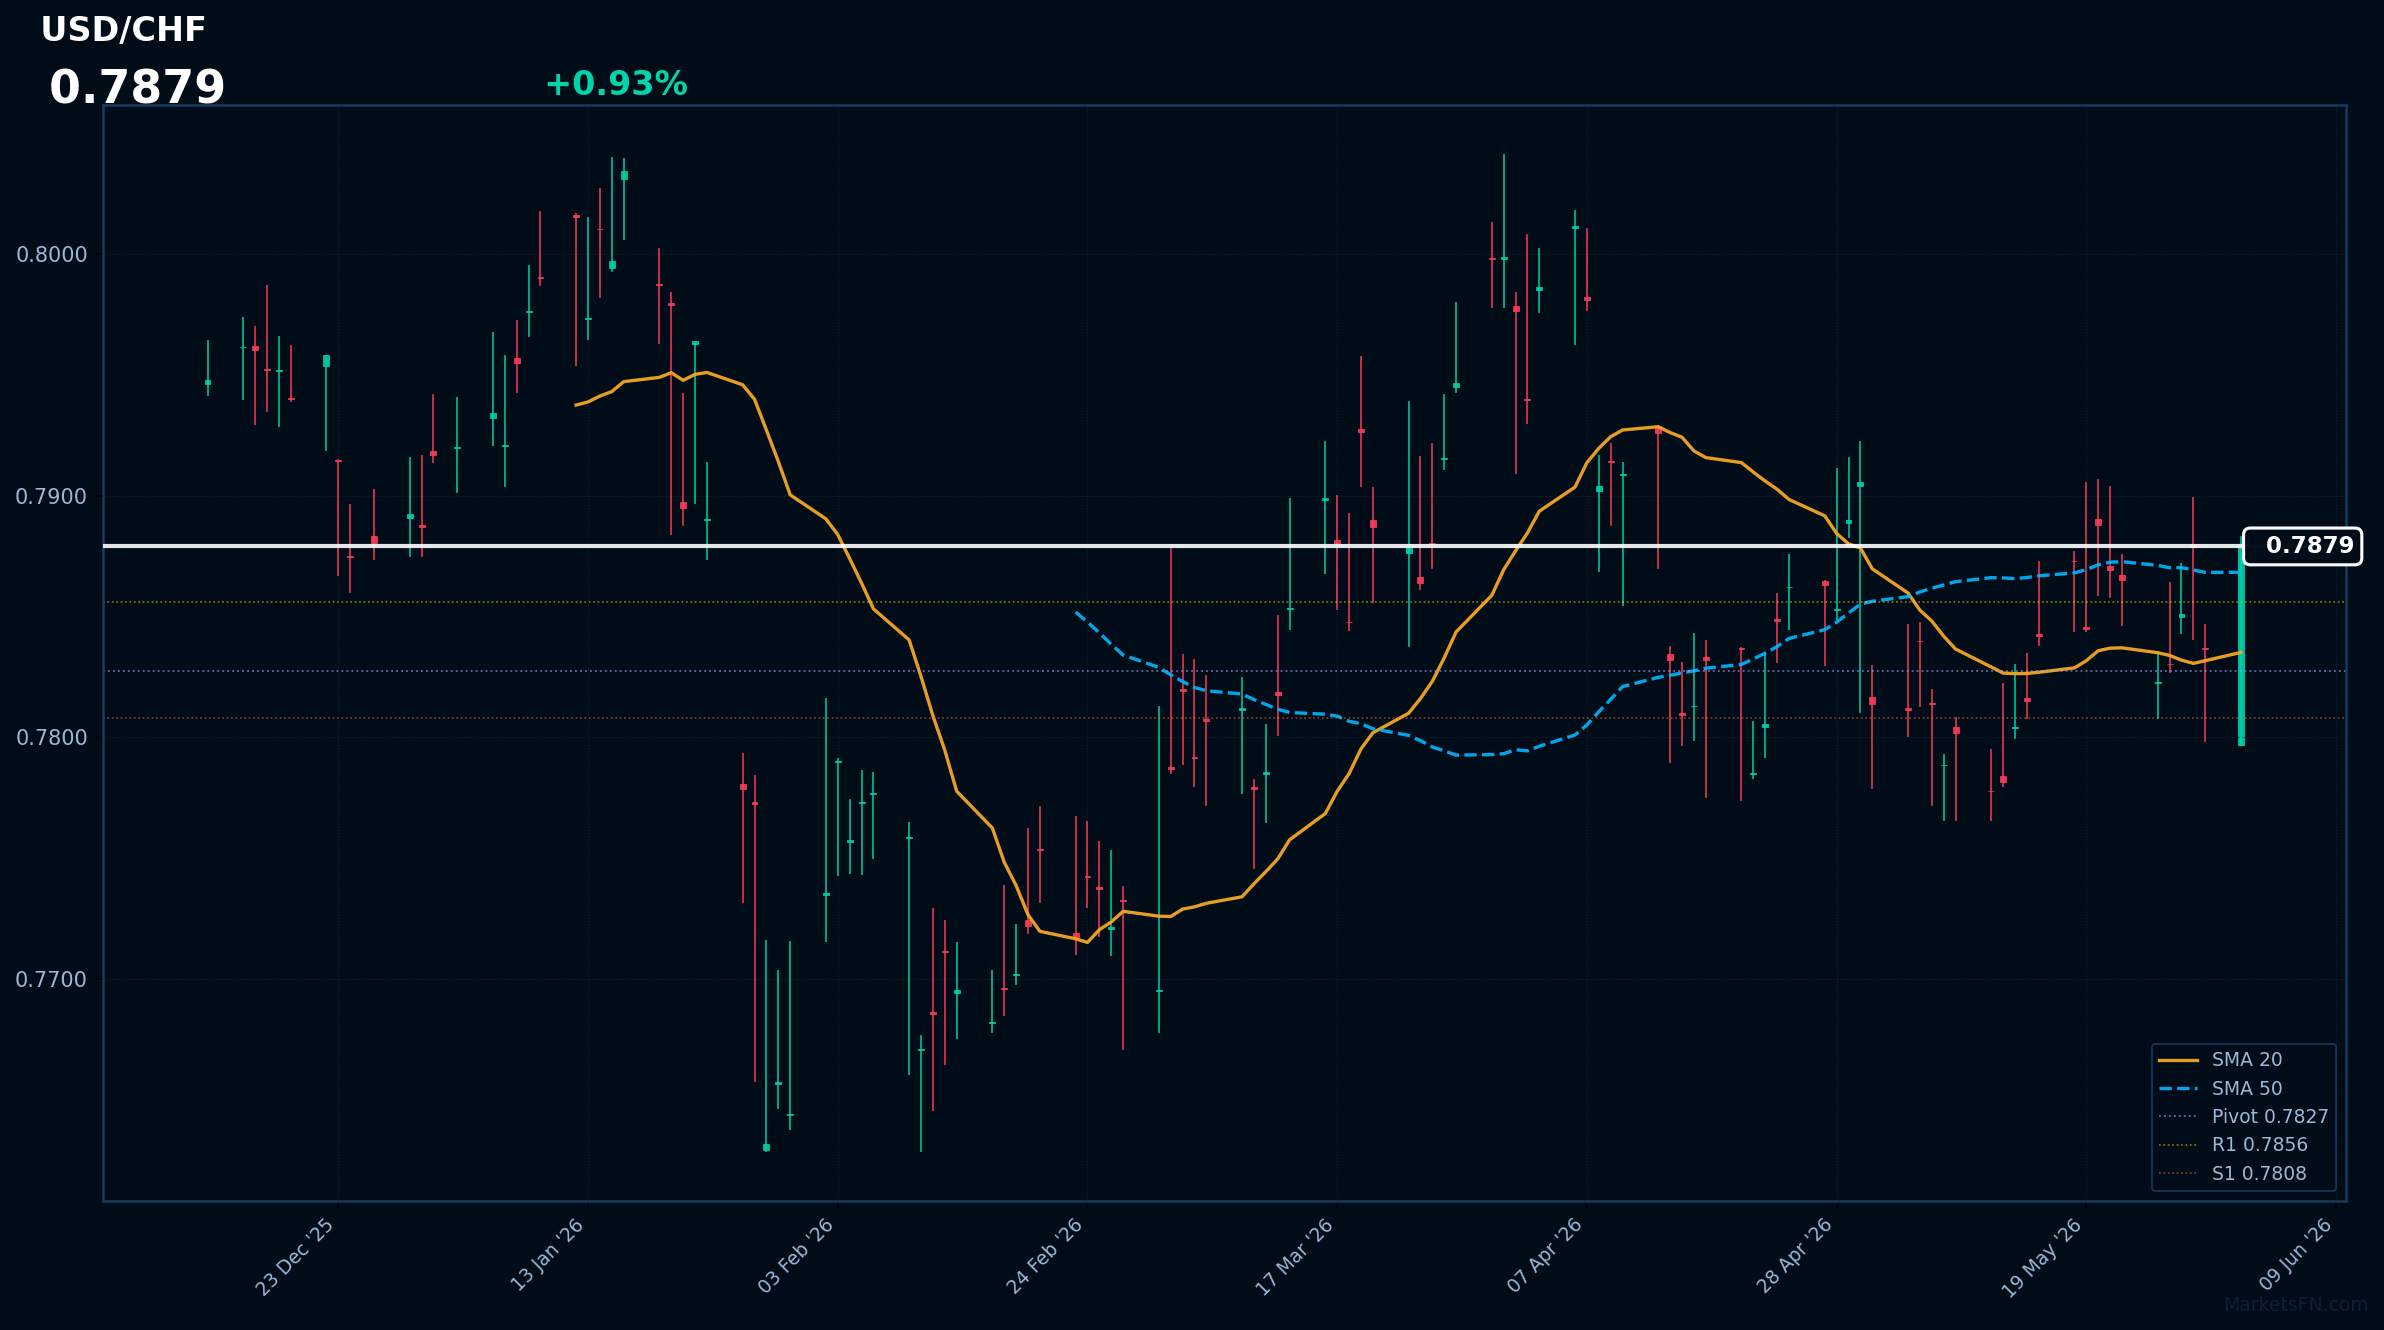Click the 0.8000 y-axis label
This screenshot has width=2384, height=1330.
click(x=52, y=255)
